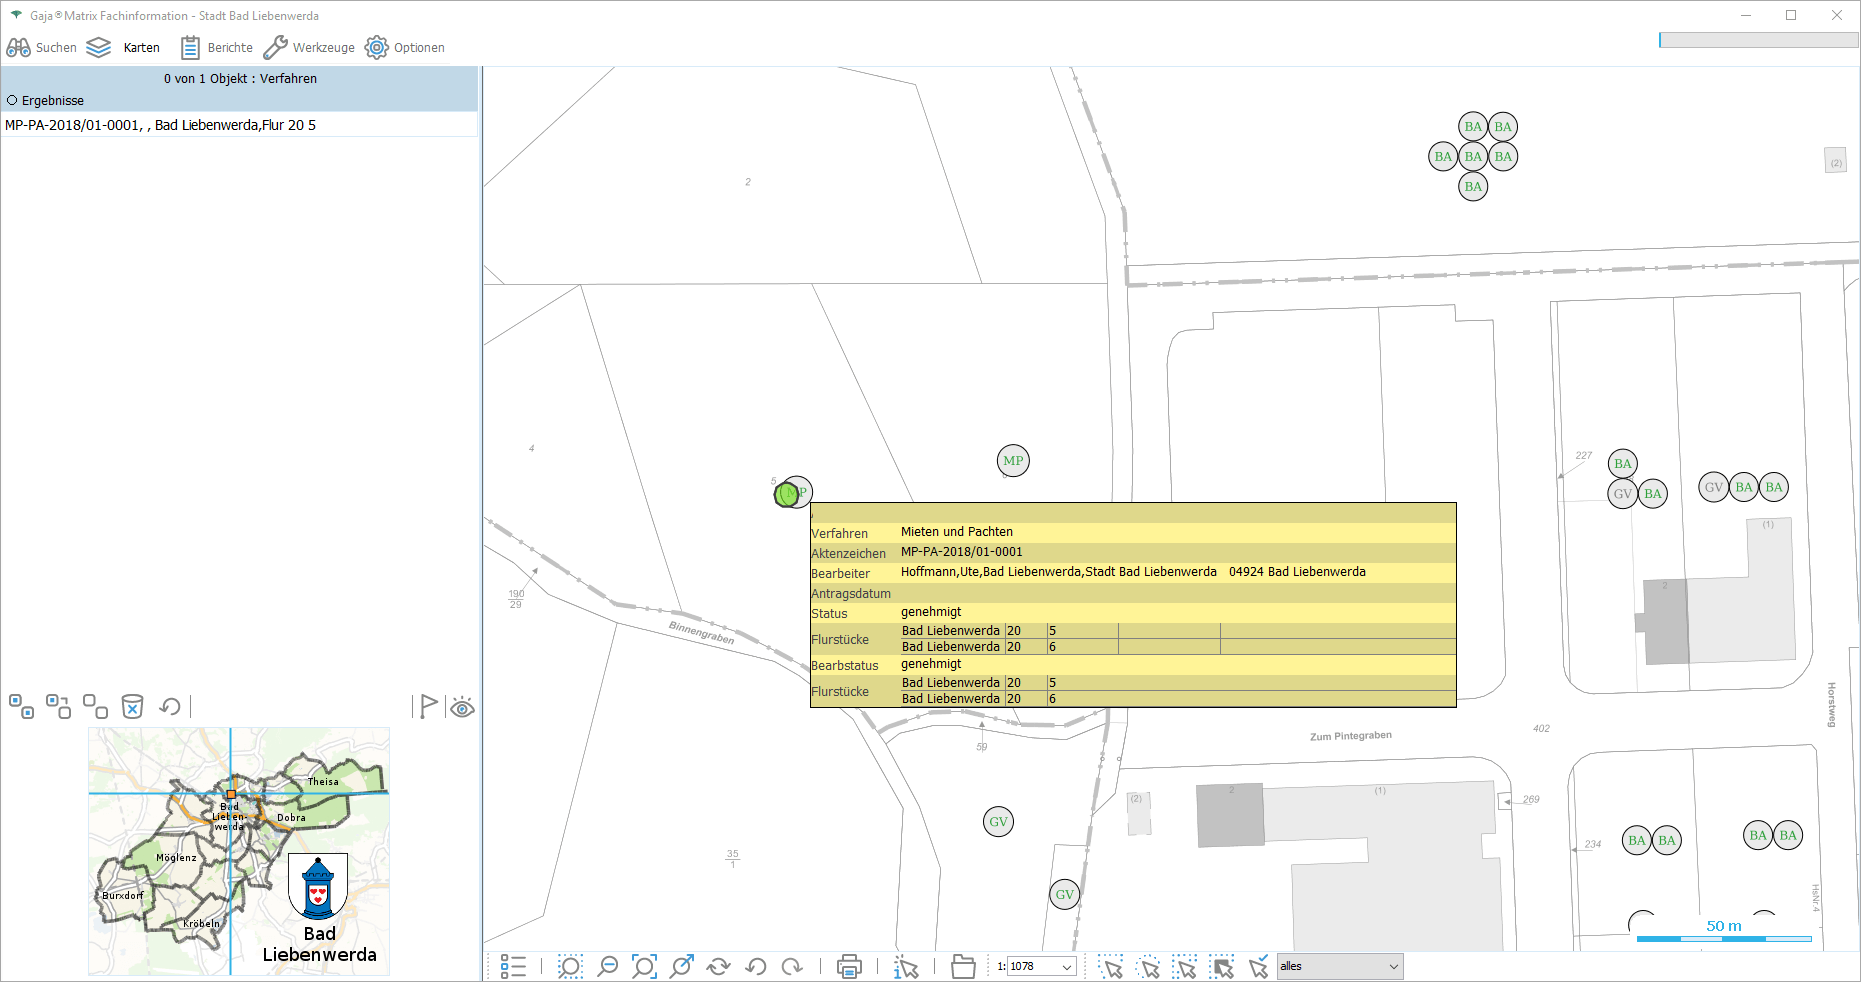Click the refresh map arrows icon
The height and width of the screenshot is (982, 1861).
718,966
